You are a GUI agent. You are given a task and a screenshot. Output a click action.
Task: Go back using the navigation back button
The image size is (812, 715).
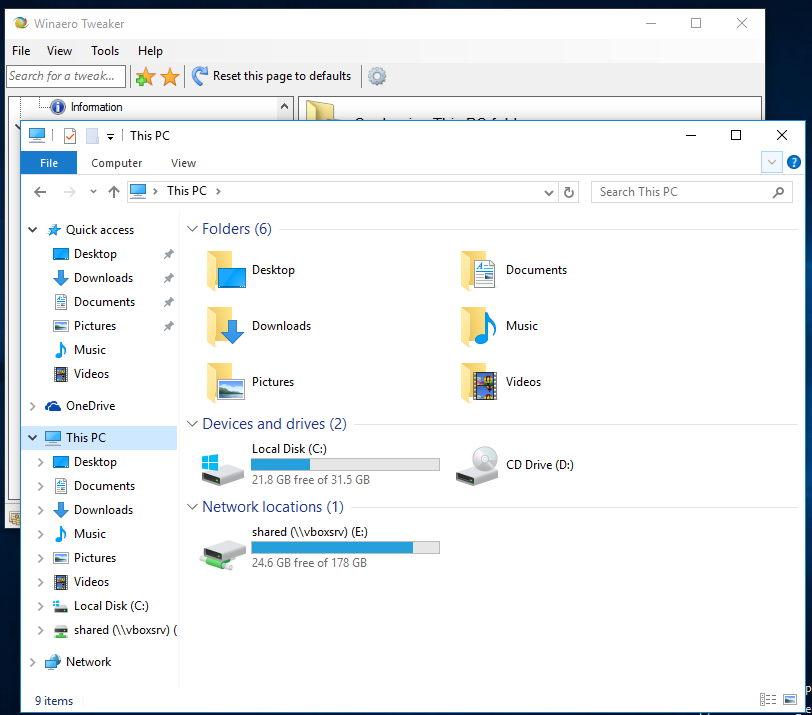[39, 191]
